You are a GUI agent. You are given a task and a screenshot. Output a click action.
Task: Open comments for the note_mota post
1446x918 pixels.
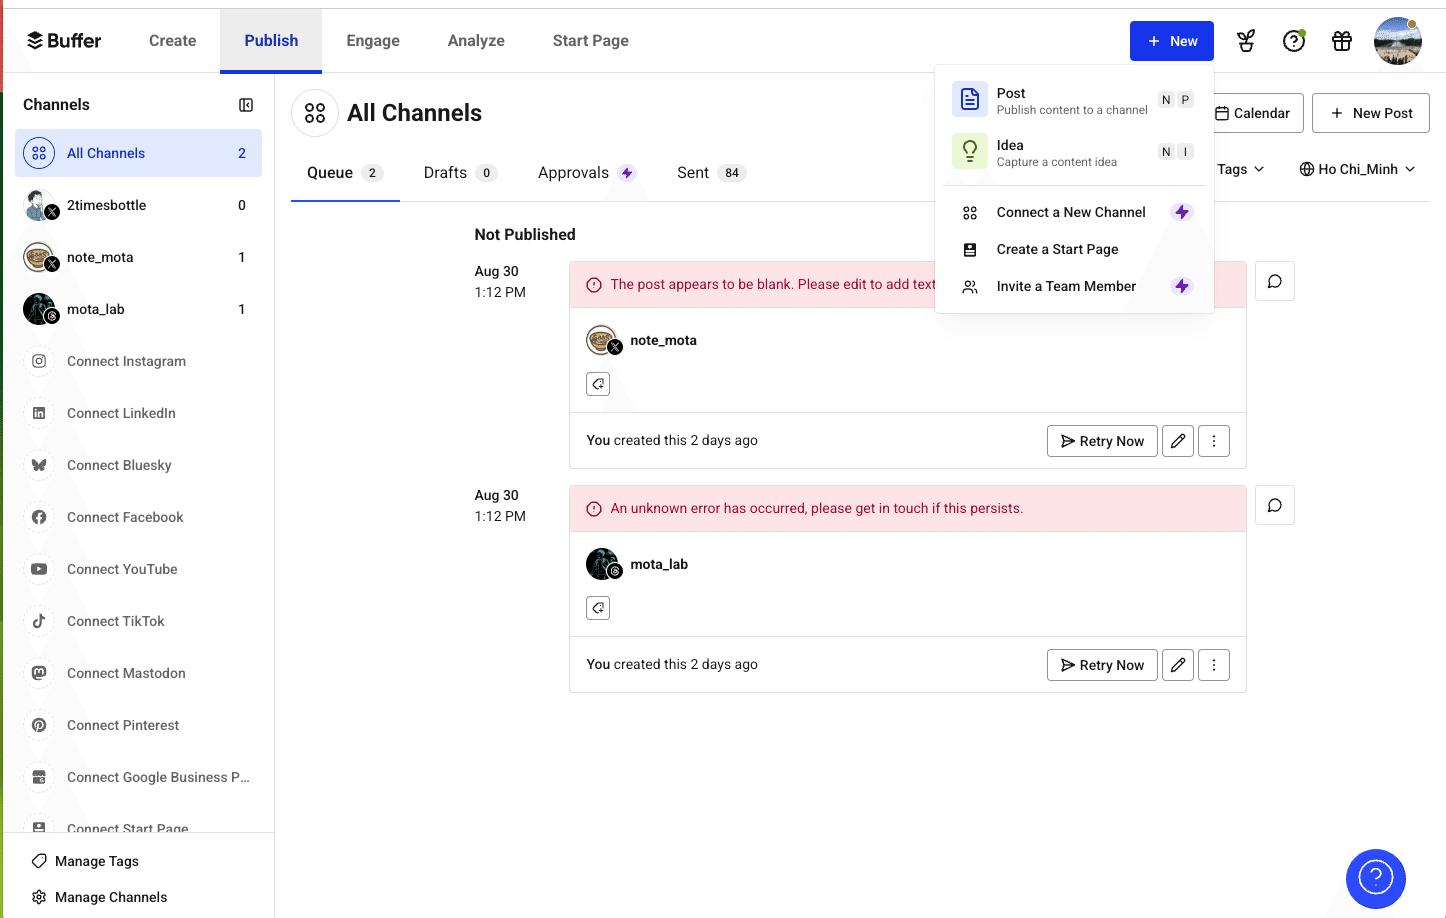tap(1275, 281)
